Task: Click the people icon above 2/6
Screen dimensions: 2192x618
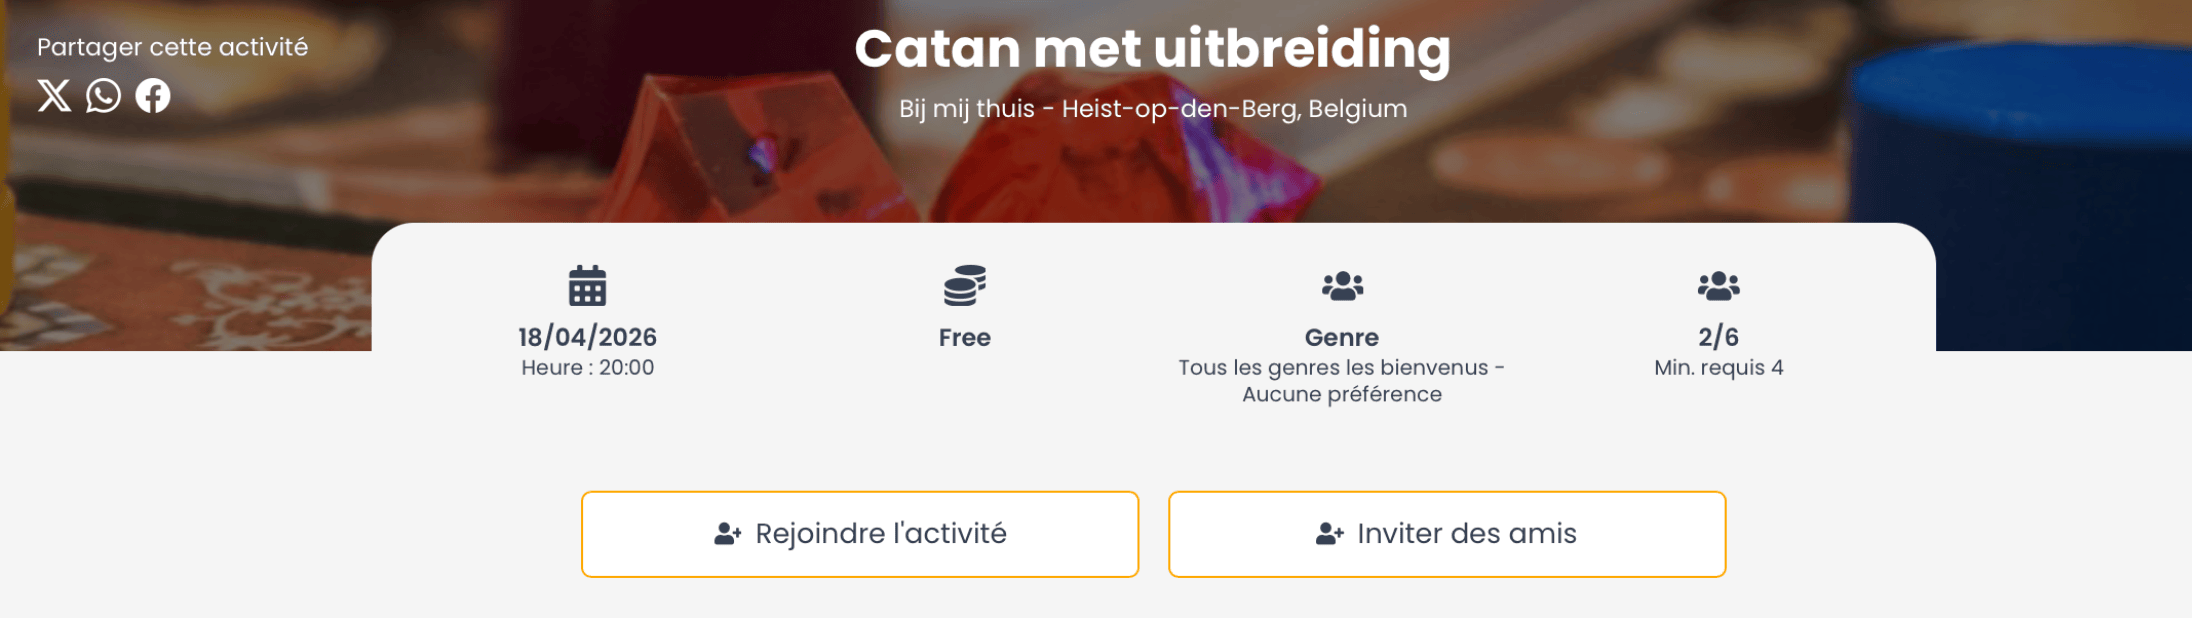Action: tap(1718, 286)
